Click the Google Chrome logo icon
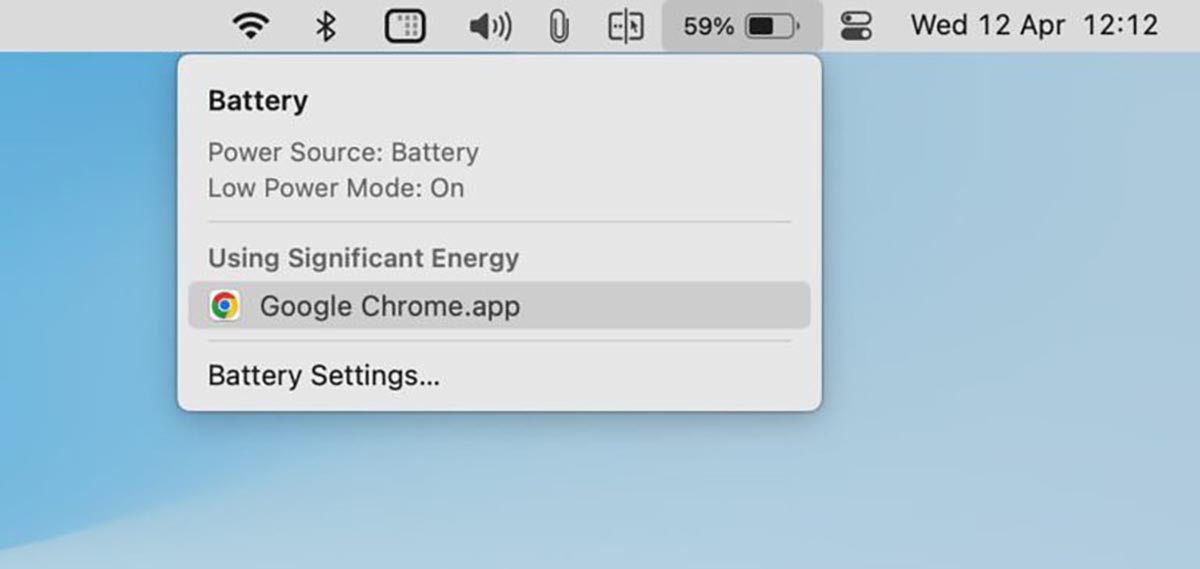This screenshot has height=569, width=1200. [225, 306]
